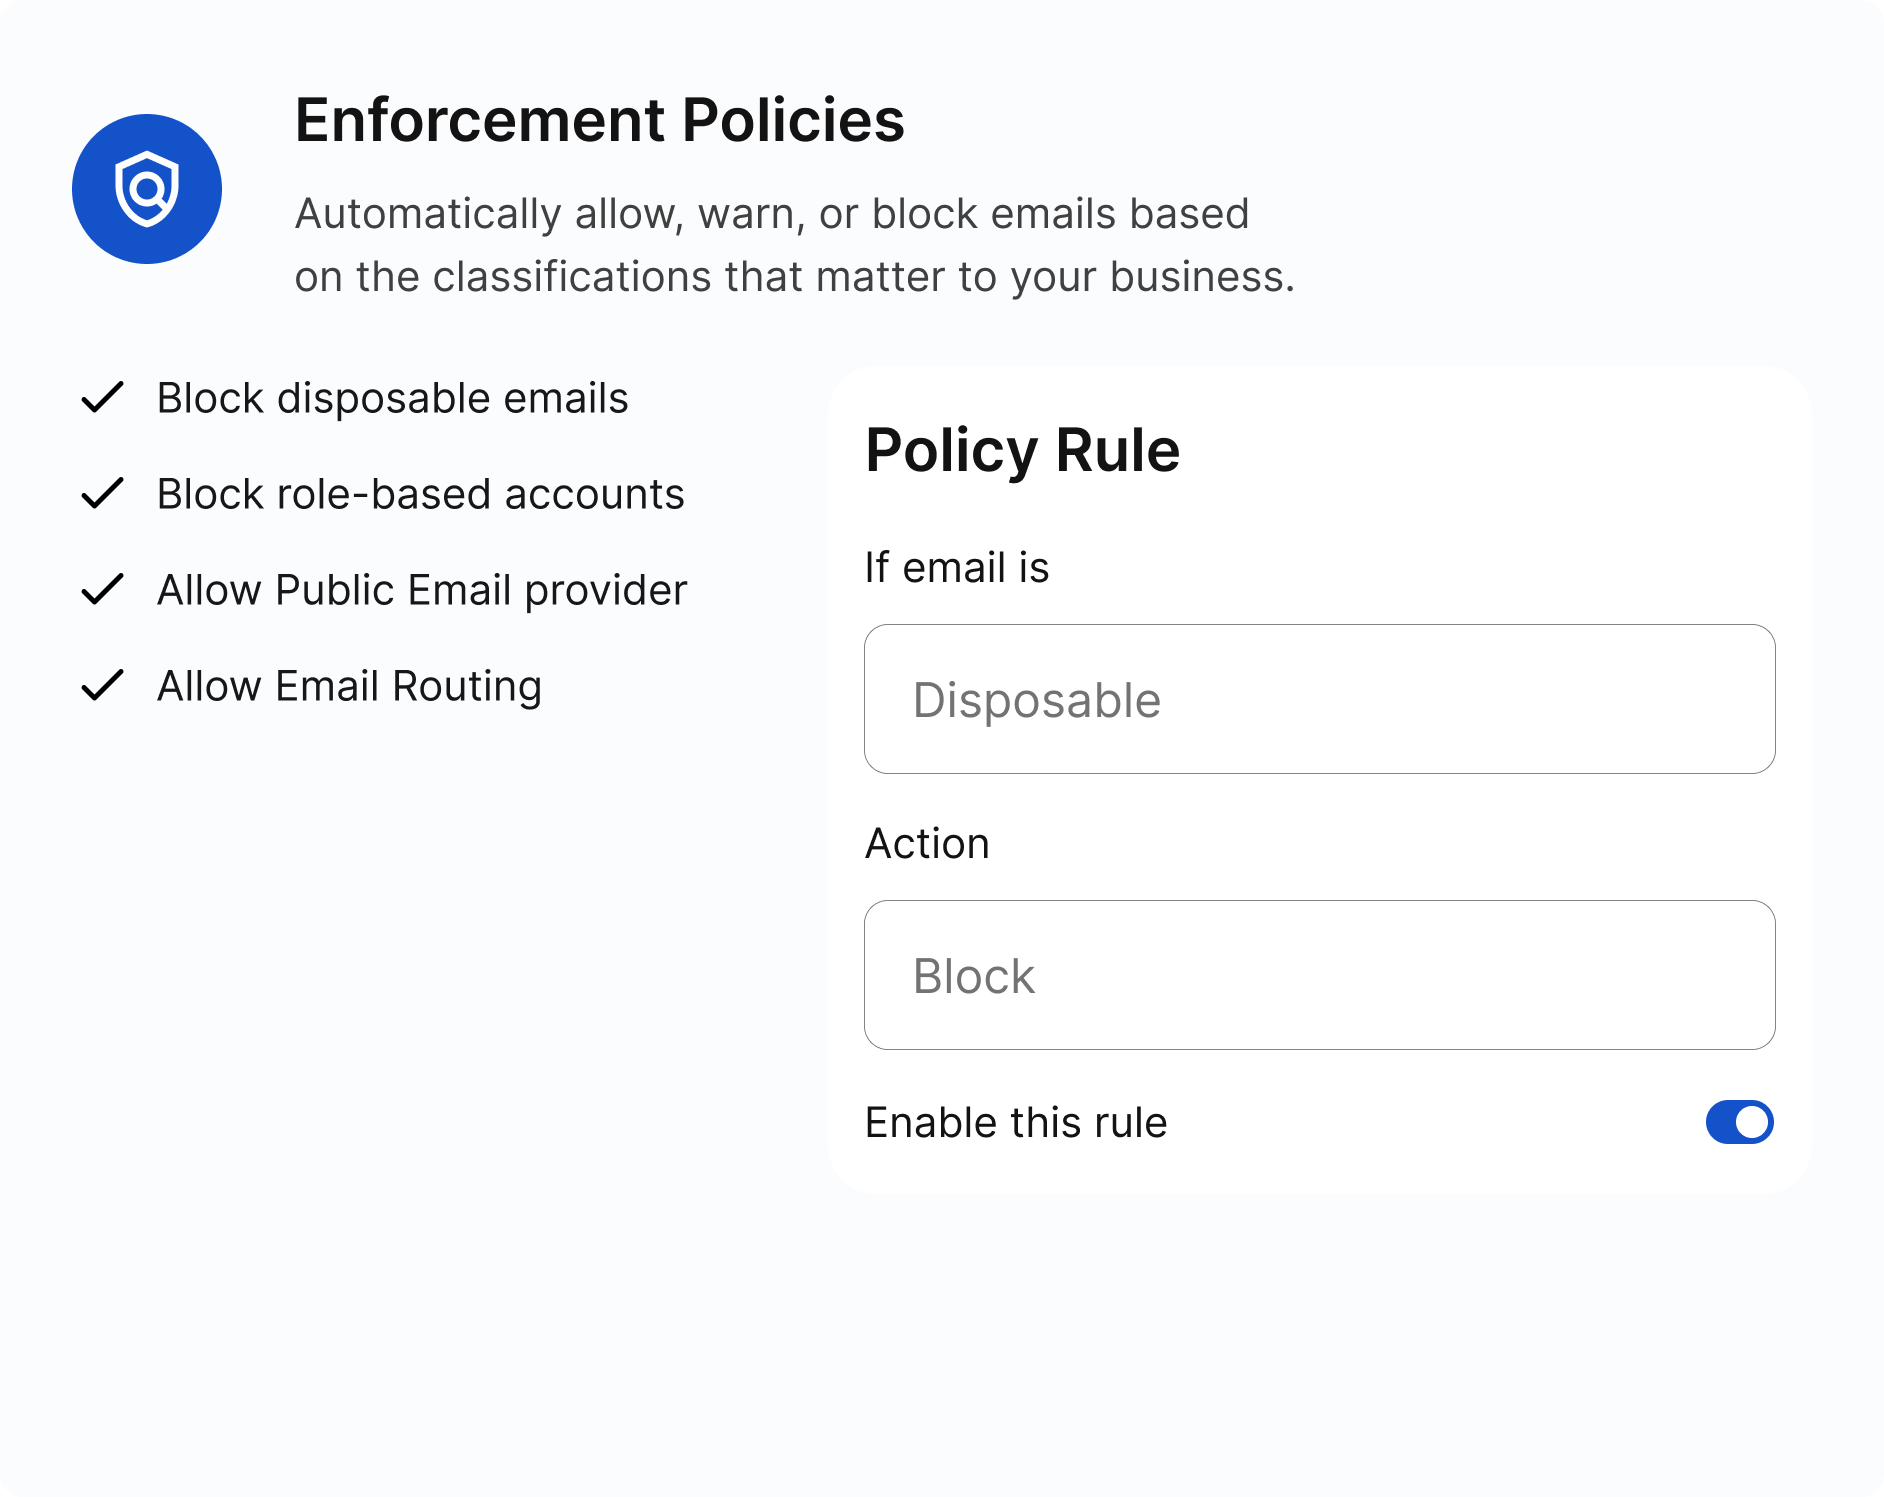The image size is (1884, 1497).
Task: Click checkmark beside Block disposable emails
Action: [102, 397]
